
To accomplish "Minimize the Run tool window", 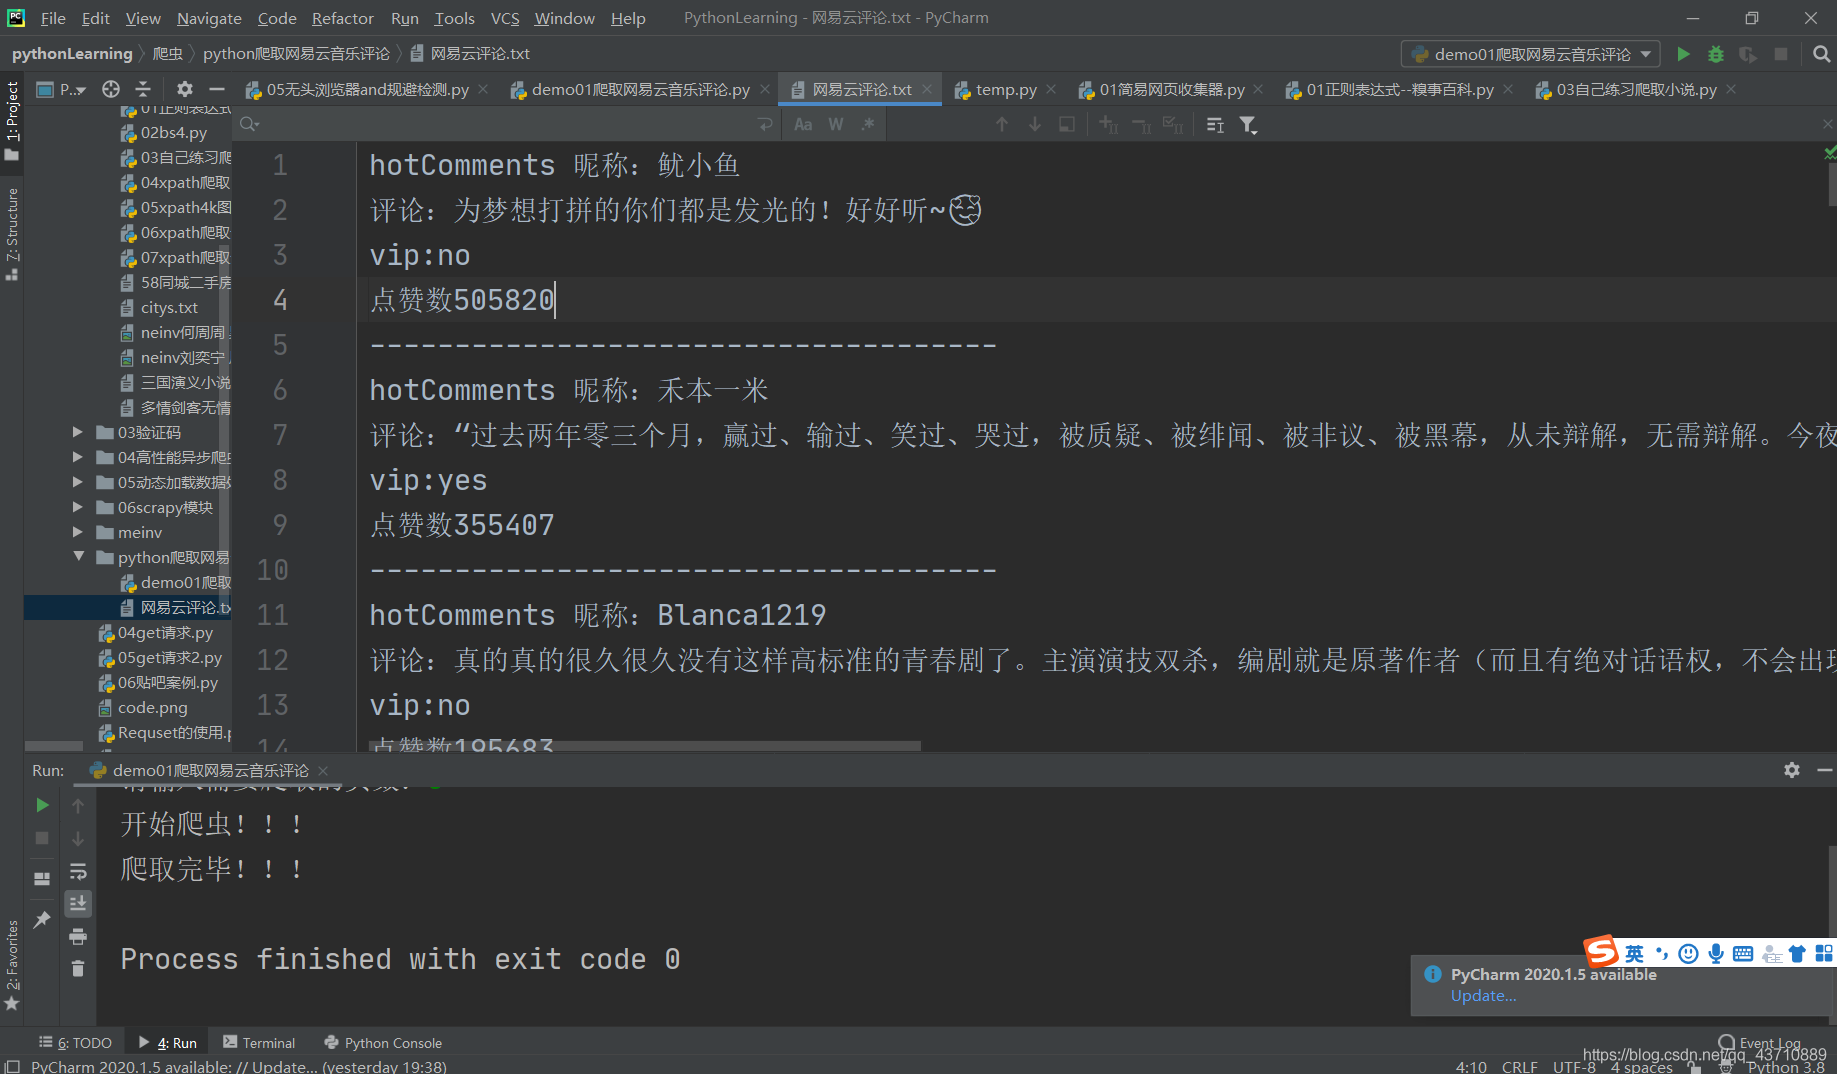I will click(1824, 770).
